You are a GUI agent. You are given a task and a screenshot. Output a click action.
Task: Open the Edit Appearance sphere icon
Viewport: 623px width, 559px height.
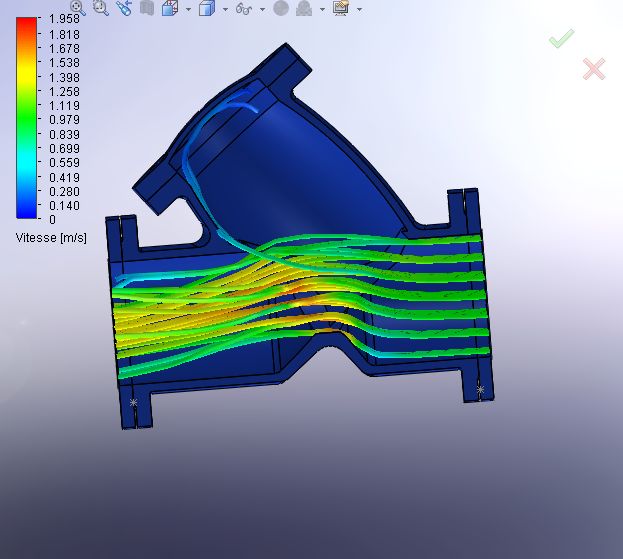[x=281, y=8]
